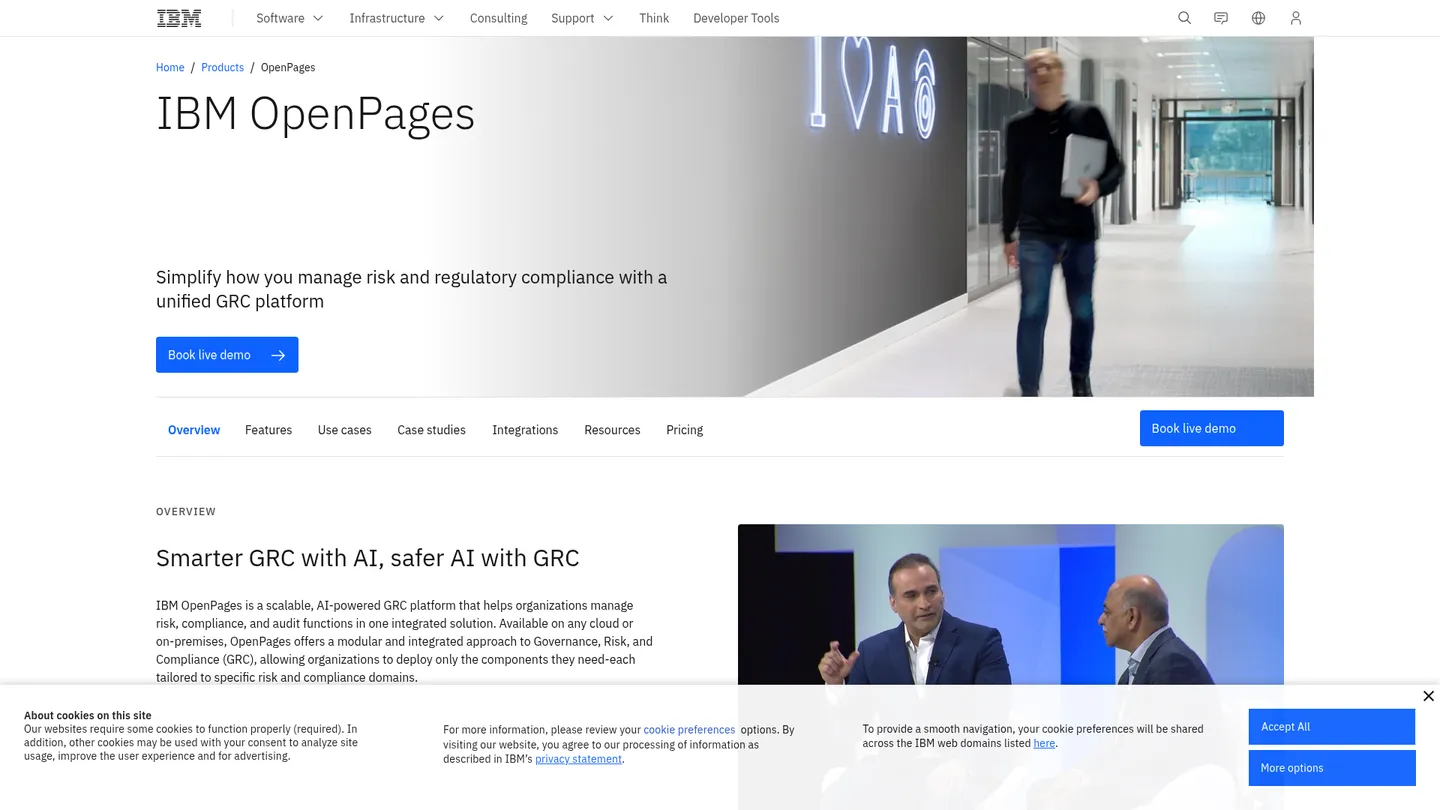1440x810 pixels.
Task: Select the Overview tab
Action: pyautogui.click(x=194, y=430)
